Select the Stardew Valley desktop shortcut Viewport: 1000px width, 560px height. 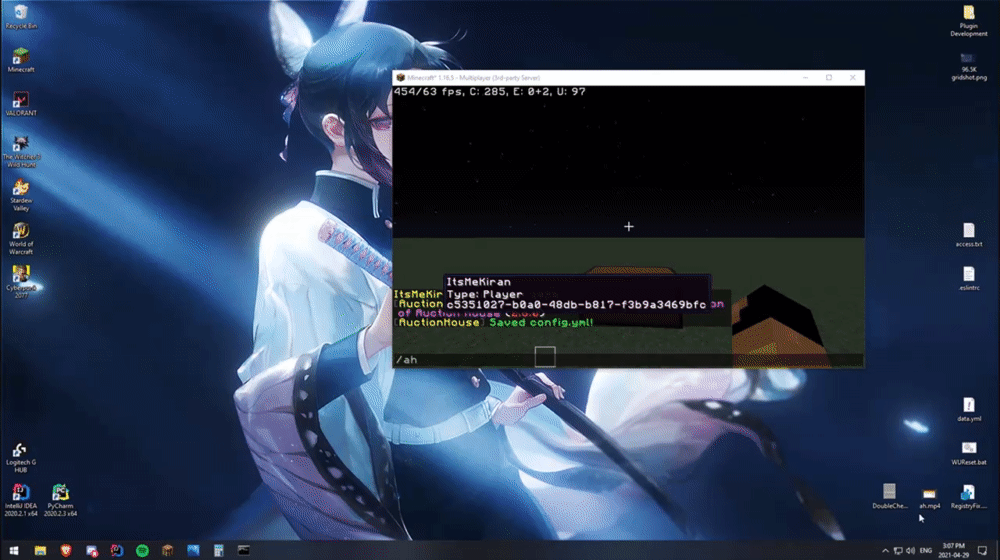(x=20, y=195)
